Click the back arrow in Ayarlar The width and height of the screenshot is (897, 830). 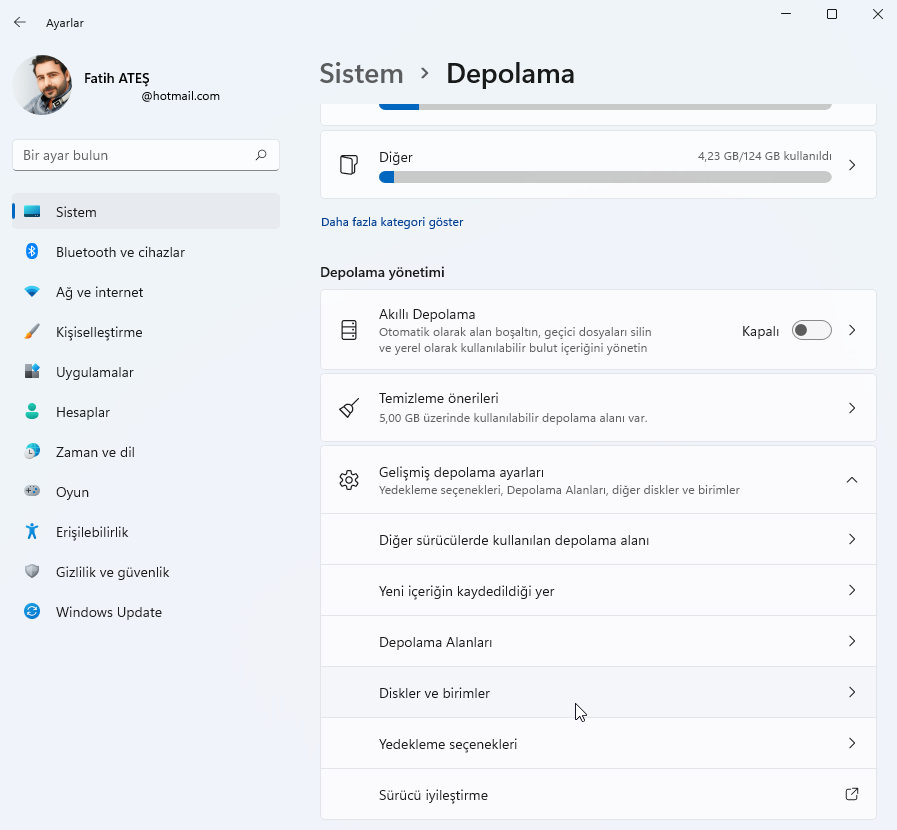pyautogui.click(x=19, y=22)
